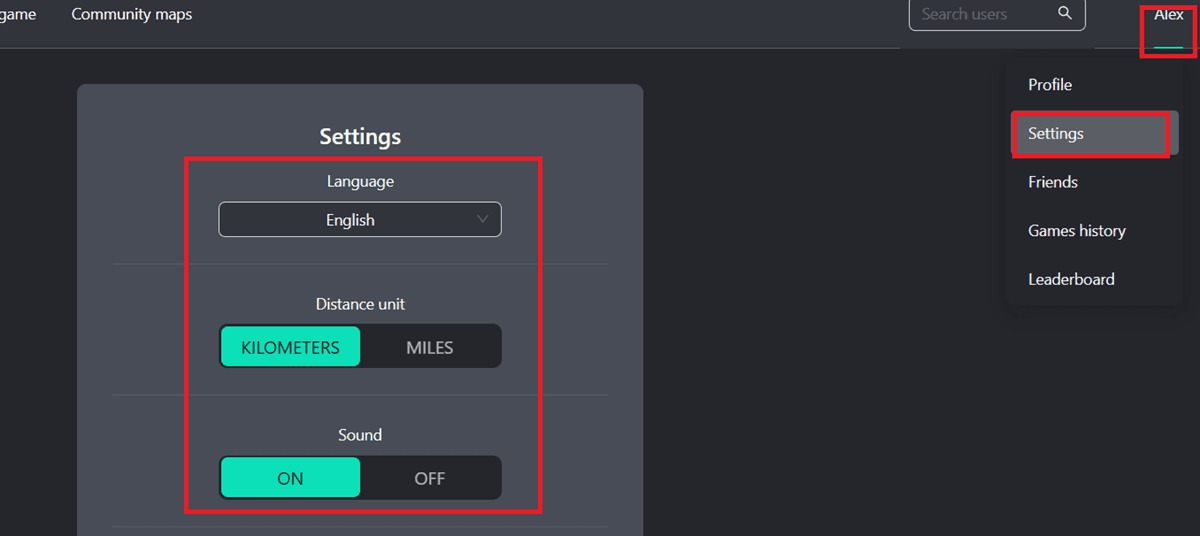Viewport: 1200px width, 536px height.
Task: Turn sound on
Action: pyautogui.click(x=290, y=478)
